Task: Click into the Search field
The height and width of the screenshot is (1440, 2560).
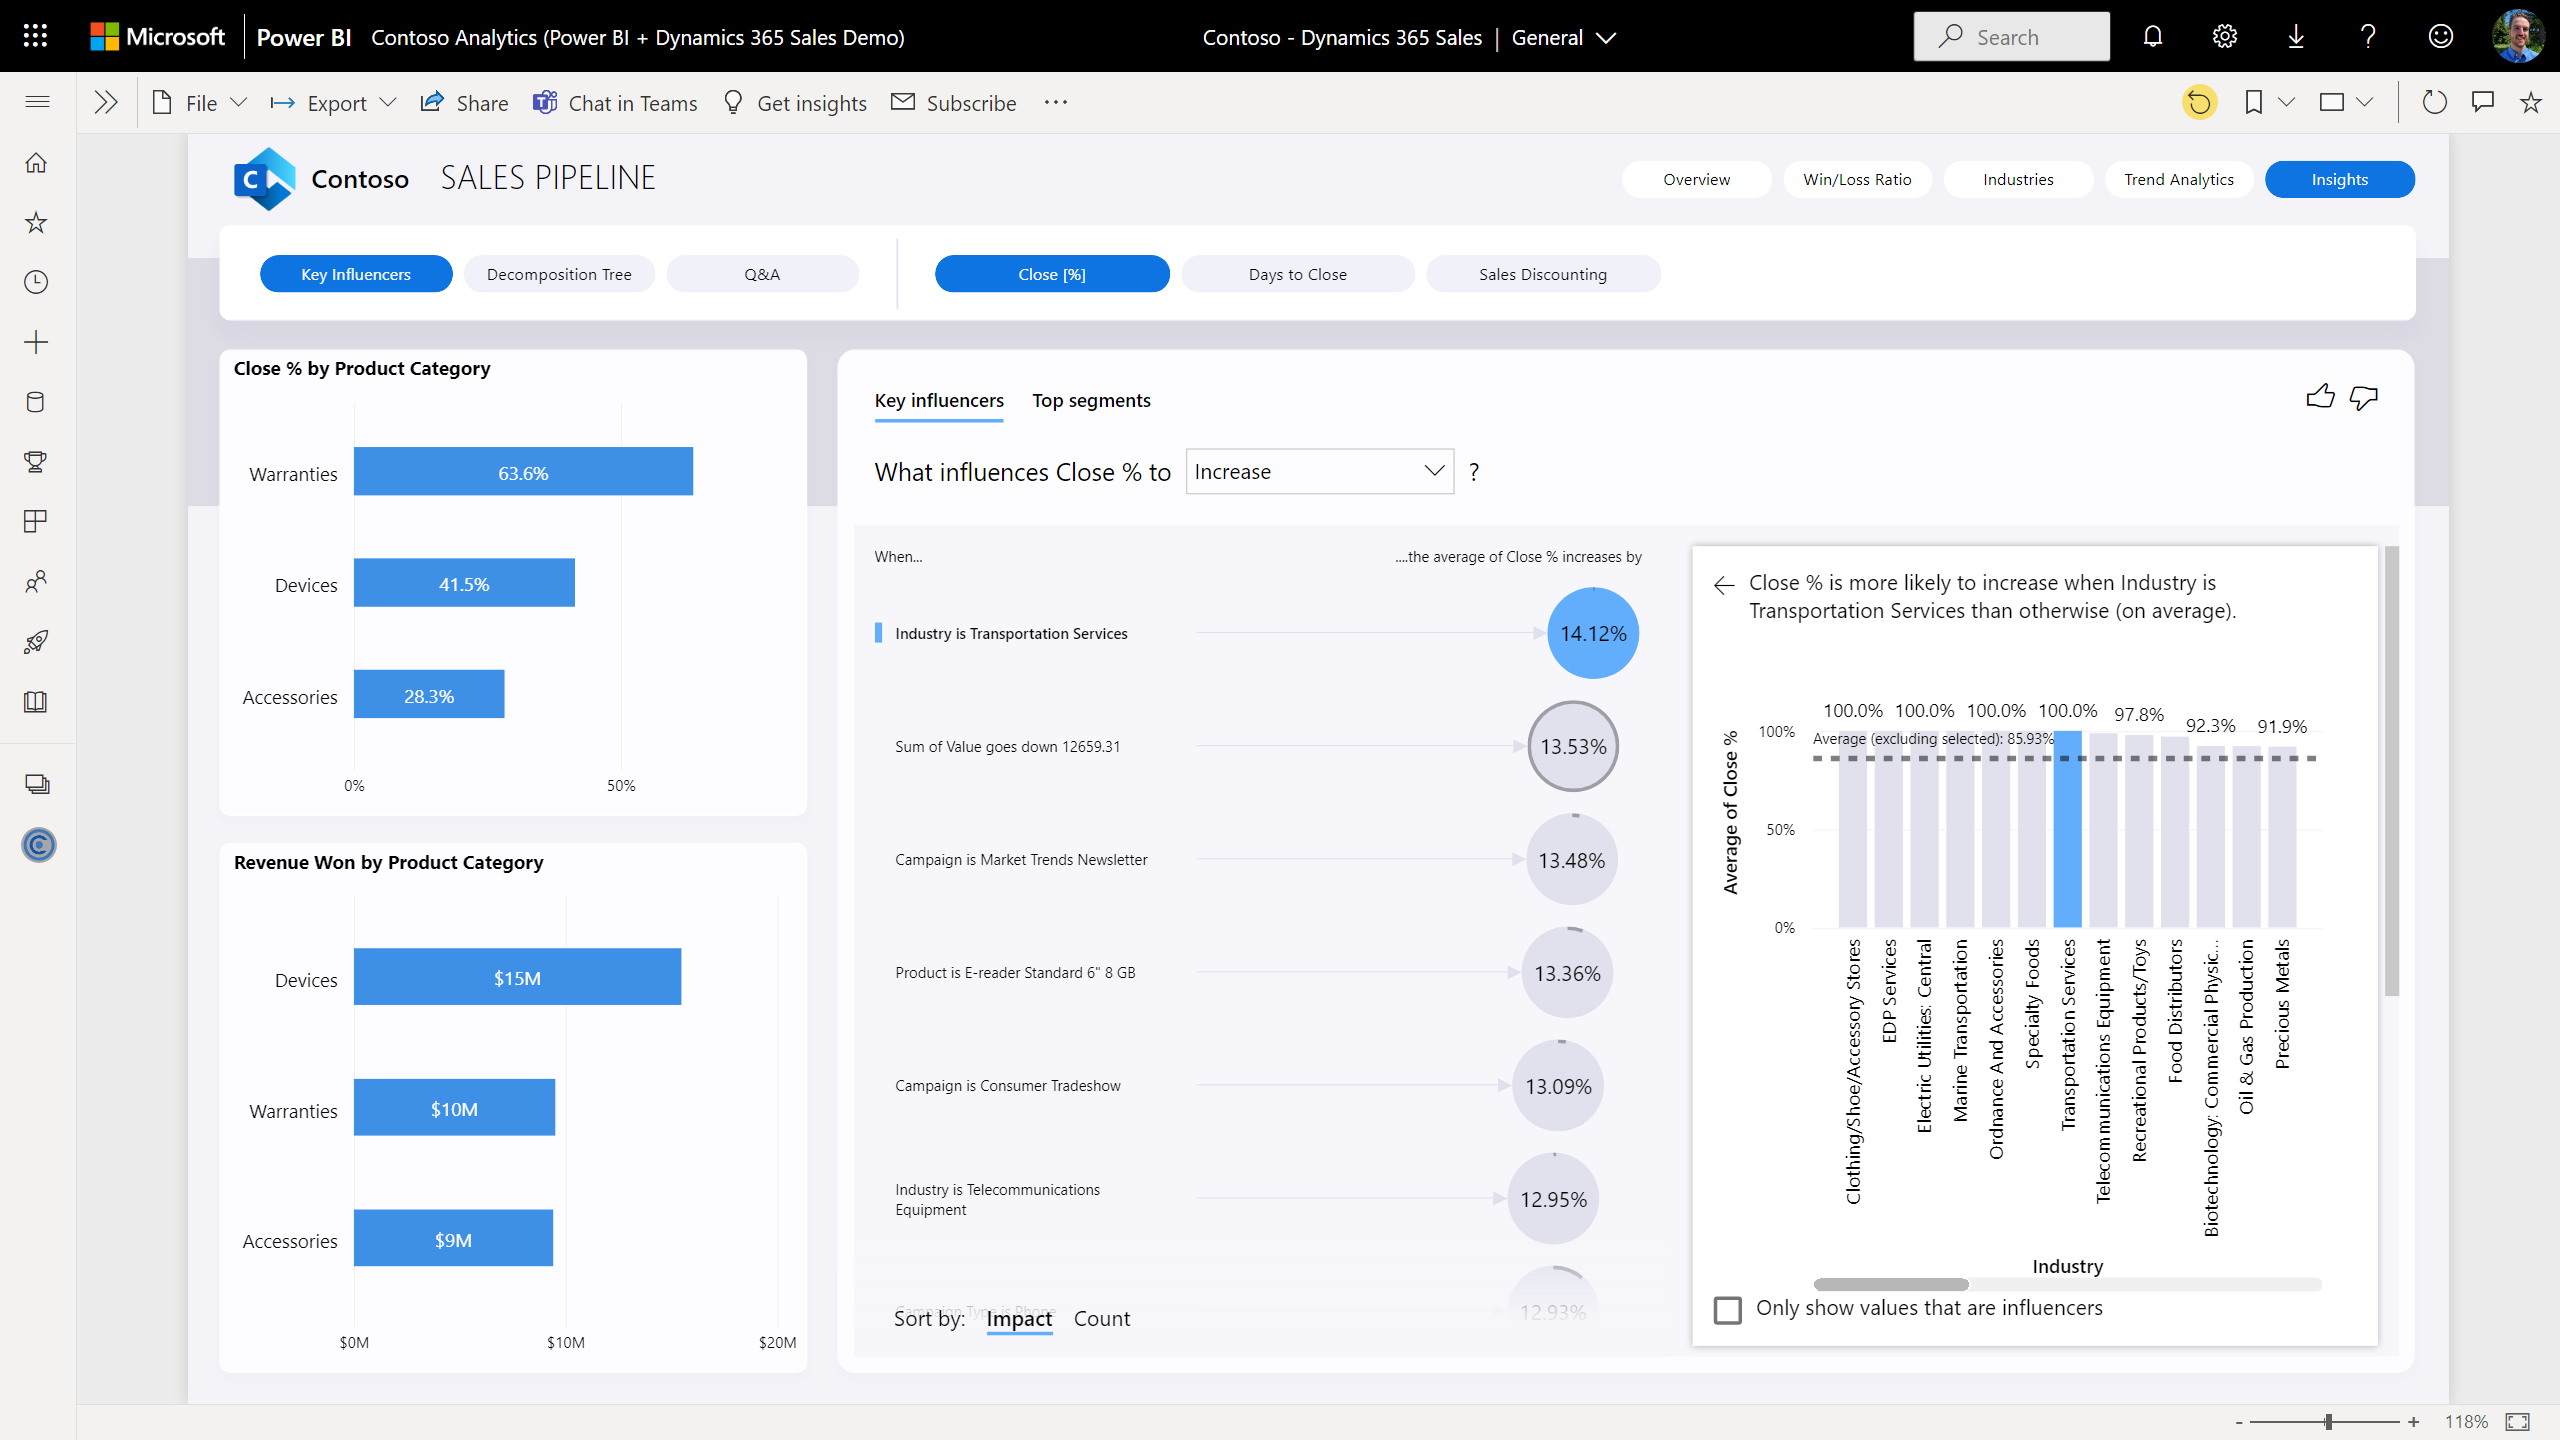Action: pyautogui.click(x=2012, y=36)
